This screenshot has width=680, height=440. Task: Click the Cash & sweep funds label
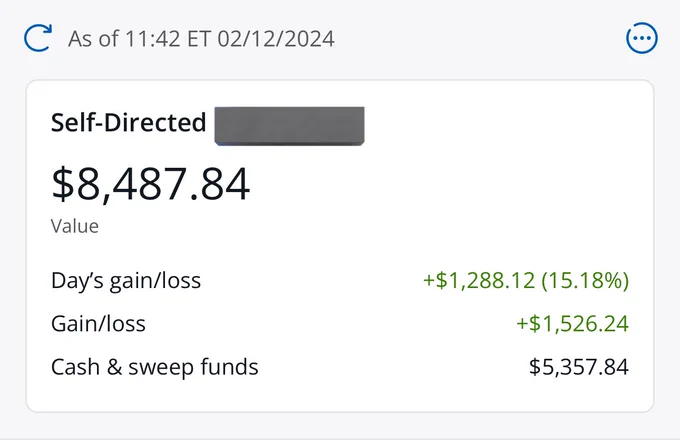154,367
